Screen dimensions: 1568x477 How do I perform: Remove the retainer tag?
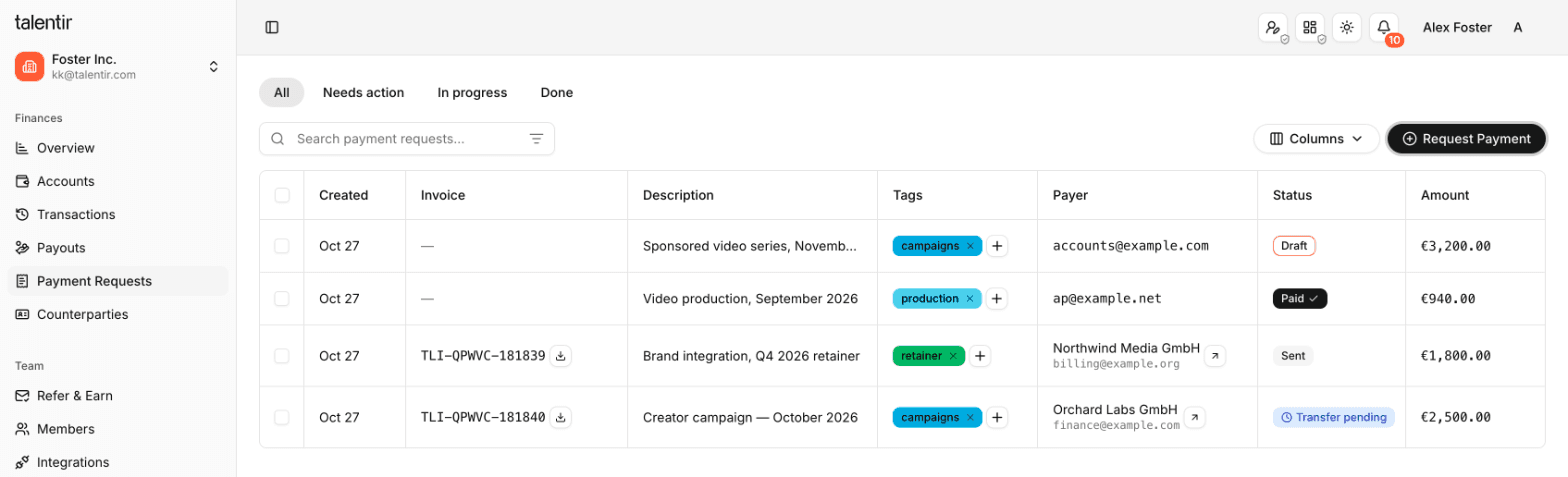coord(953,355)
